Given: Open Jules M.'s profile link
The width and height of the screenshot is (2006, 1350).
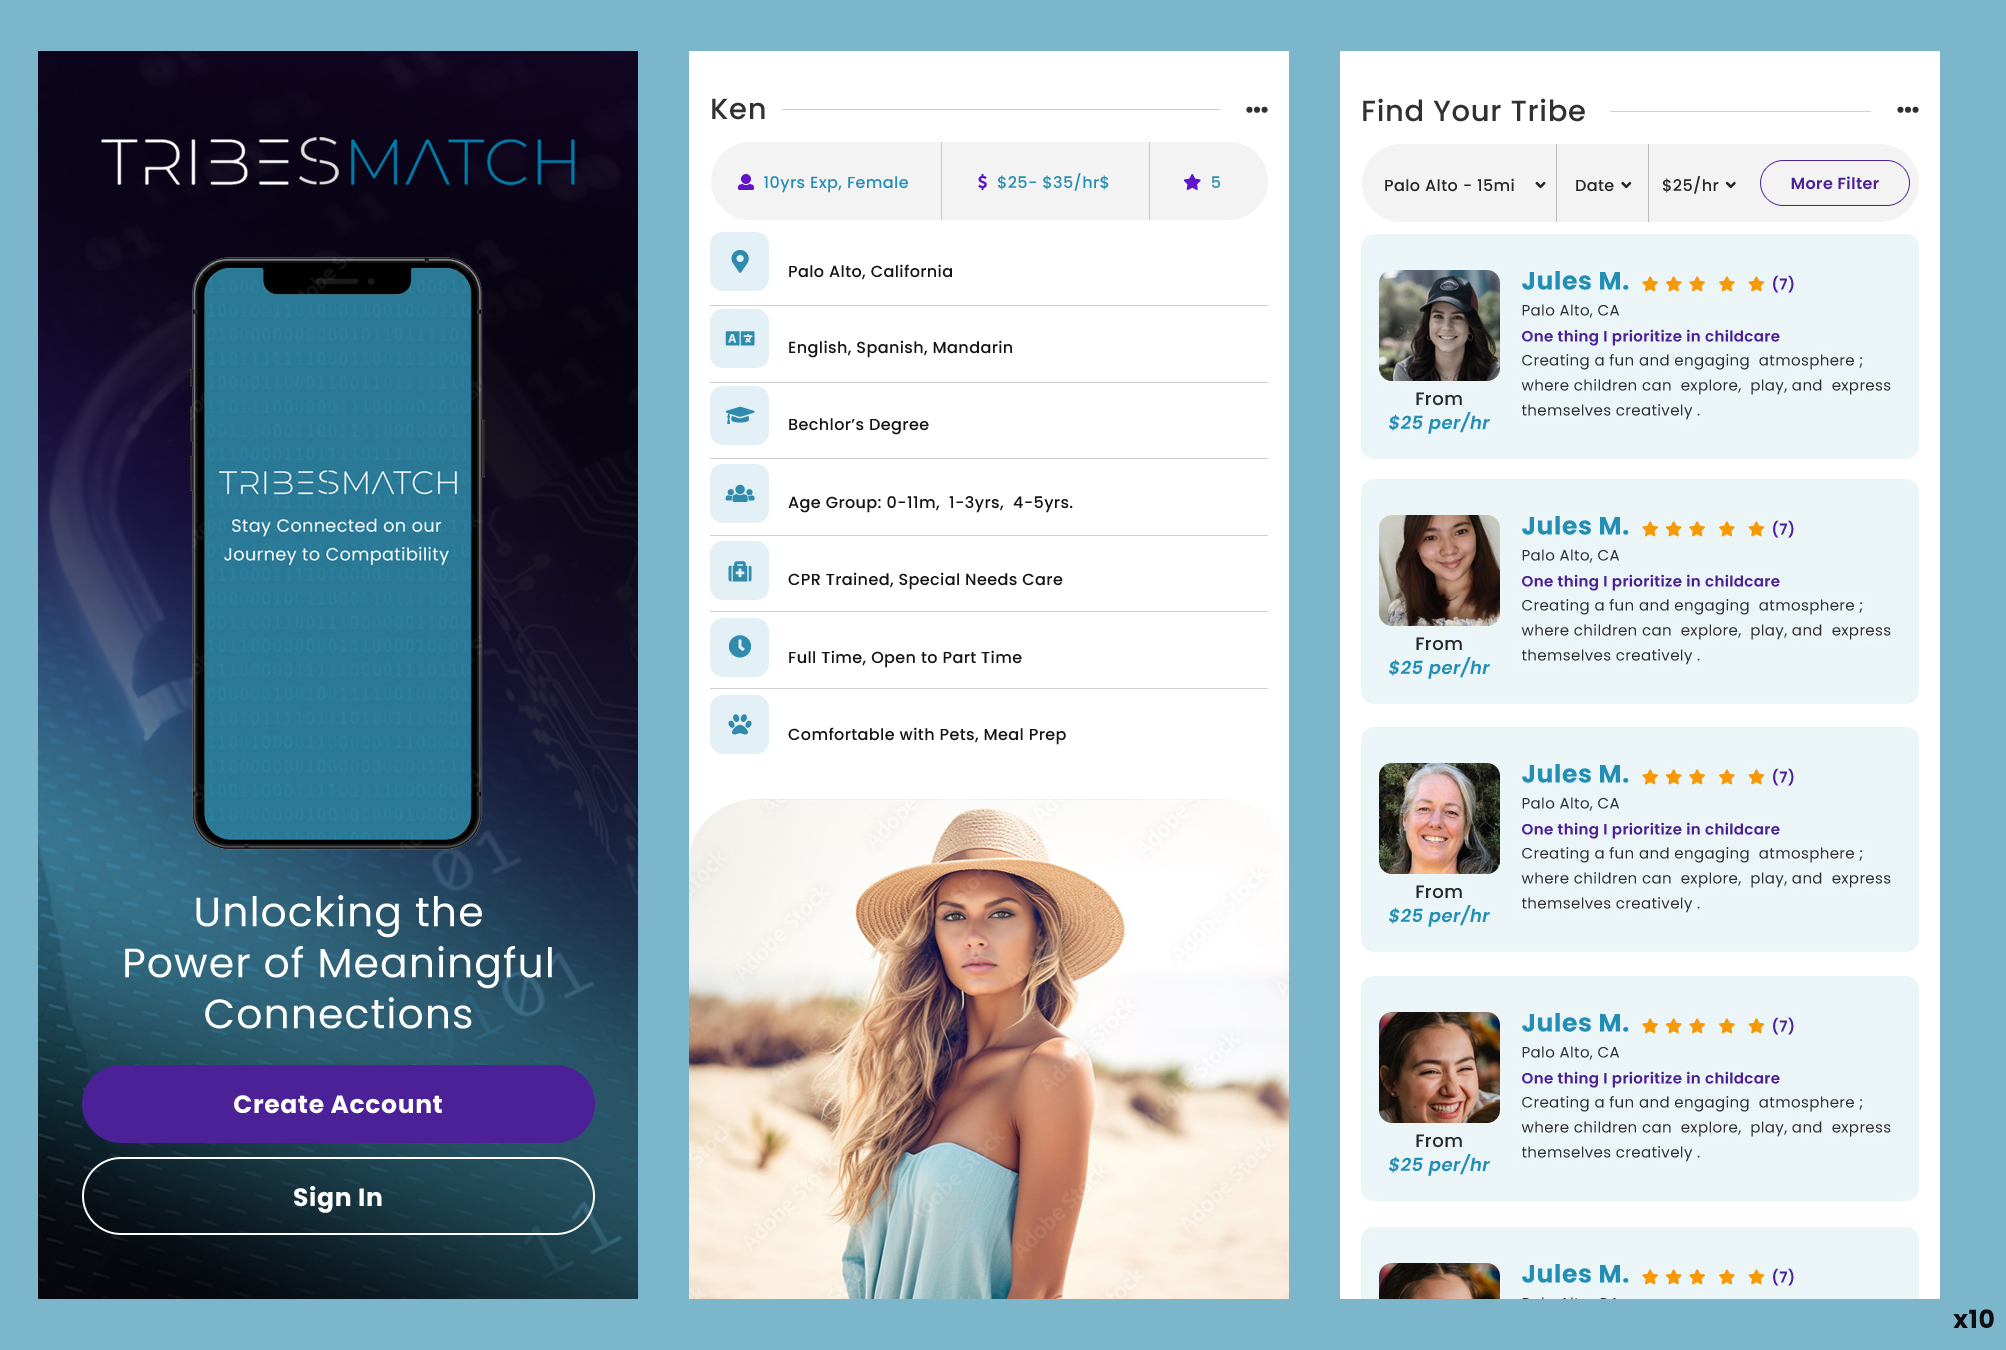Looking at the screenshot, I should (x=1574, y=281).
